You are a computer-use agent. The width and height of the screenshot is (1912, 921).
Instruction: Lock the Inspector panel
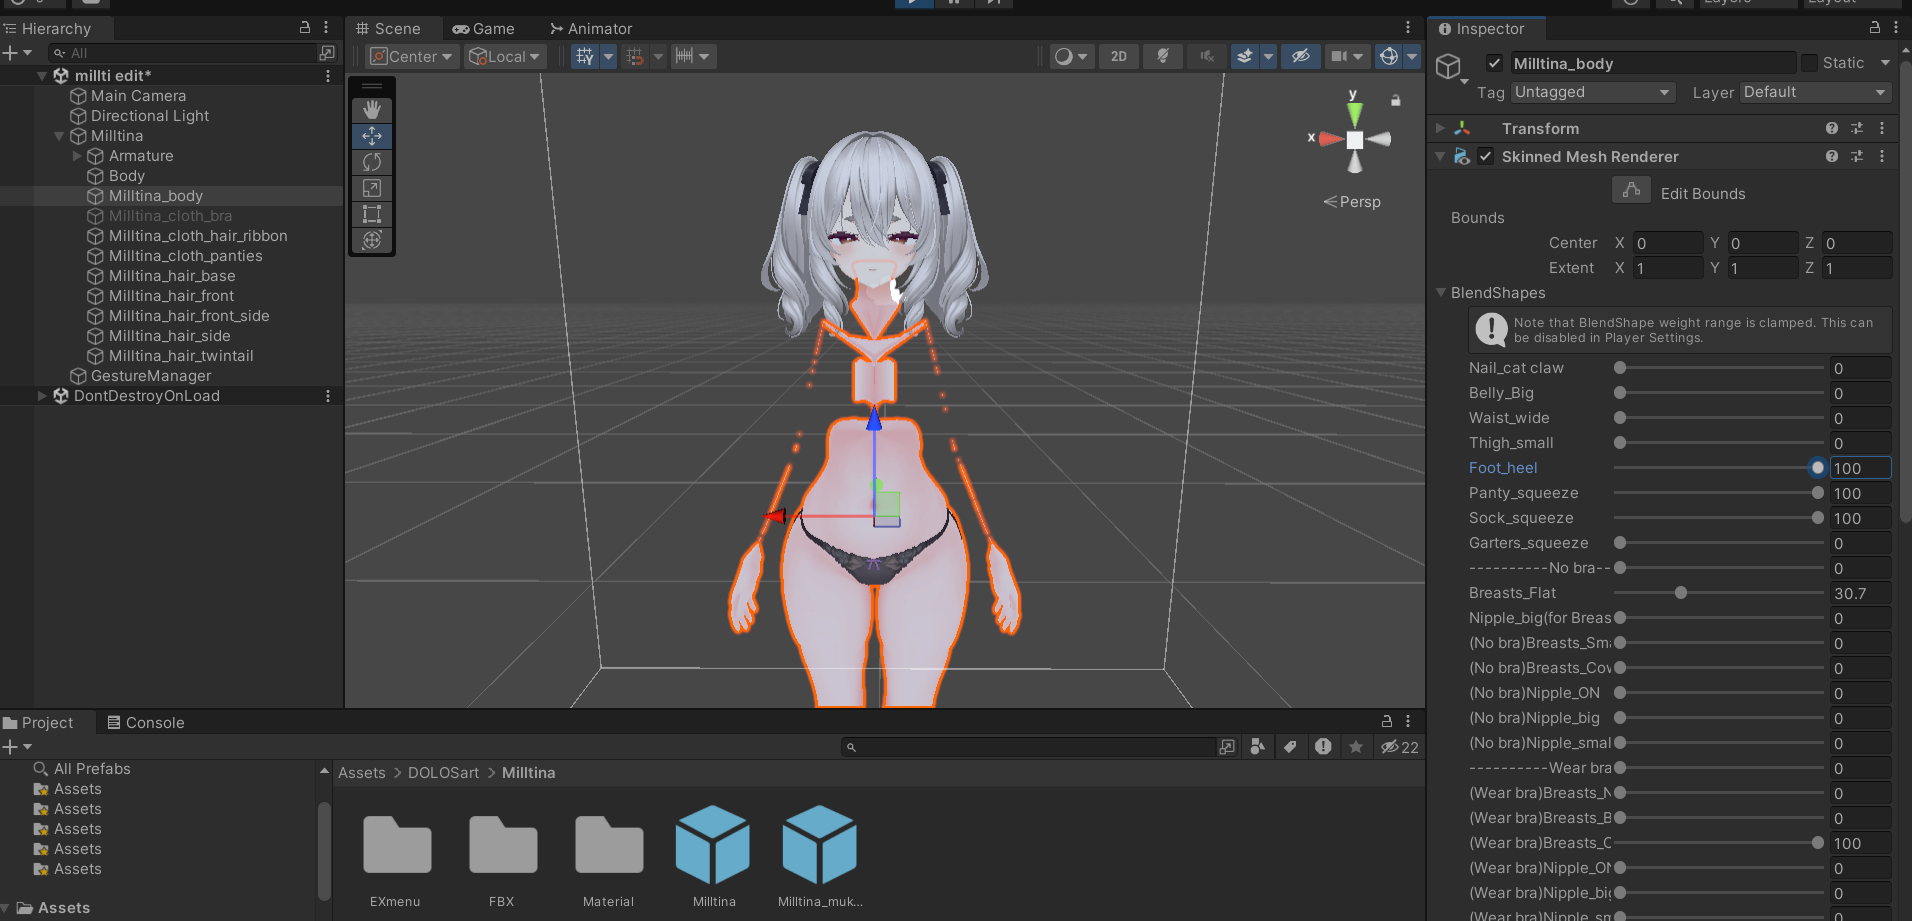click(x=1875, y=28)
